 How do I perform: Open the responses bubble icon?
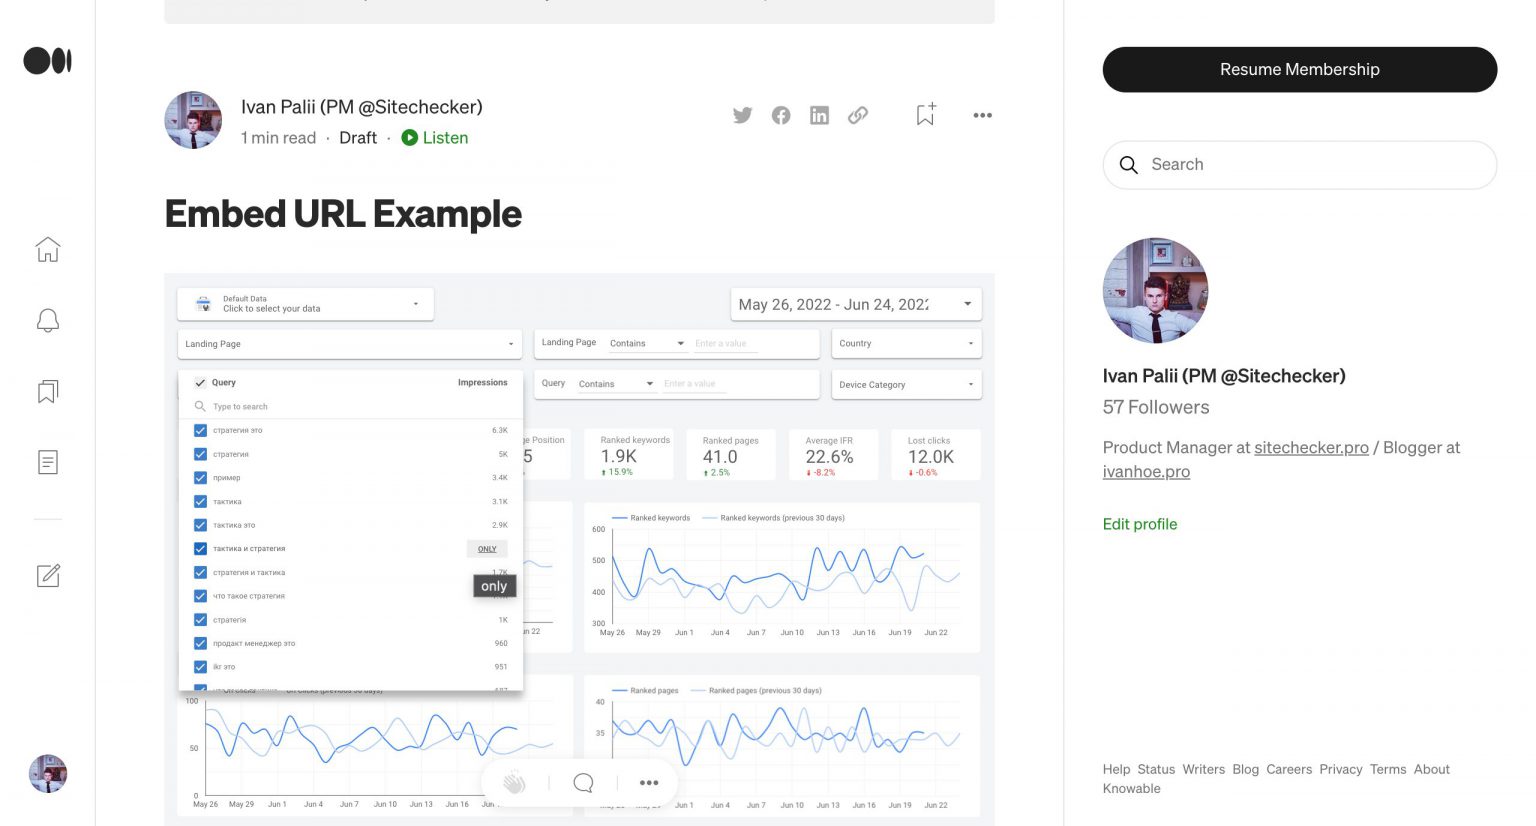click(x=583, y=782)
